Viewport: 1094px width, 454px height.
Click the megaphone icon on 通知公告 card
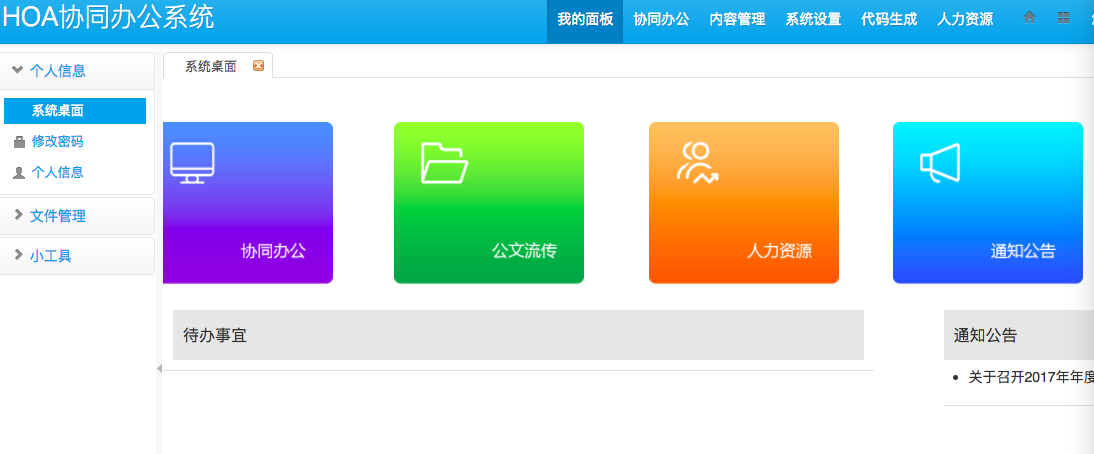click(x=940, y=164)
